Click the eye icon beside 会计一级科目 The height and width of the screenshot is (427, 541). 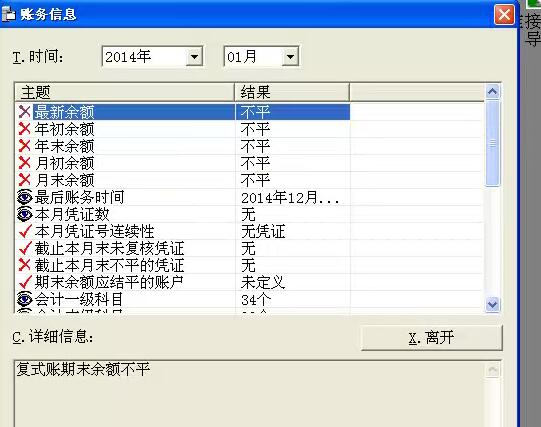24,299
